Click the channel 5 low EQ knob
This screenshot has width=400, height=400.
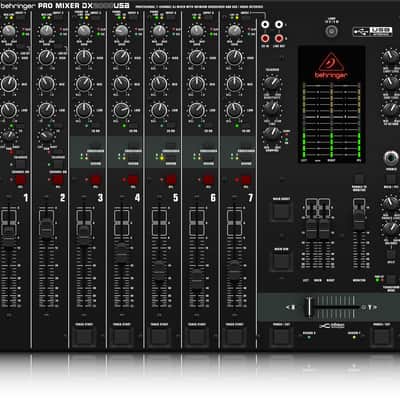(159, 110)
